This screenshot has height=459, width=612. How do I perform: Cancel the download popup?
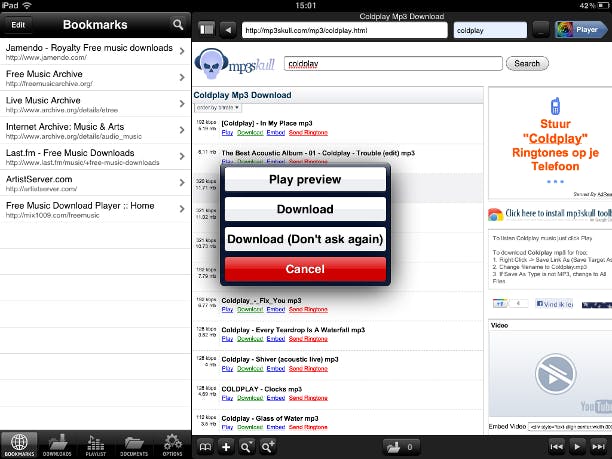(305, 269)
